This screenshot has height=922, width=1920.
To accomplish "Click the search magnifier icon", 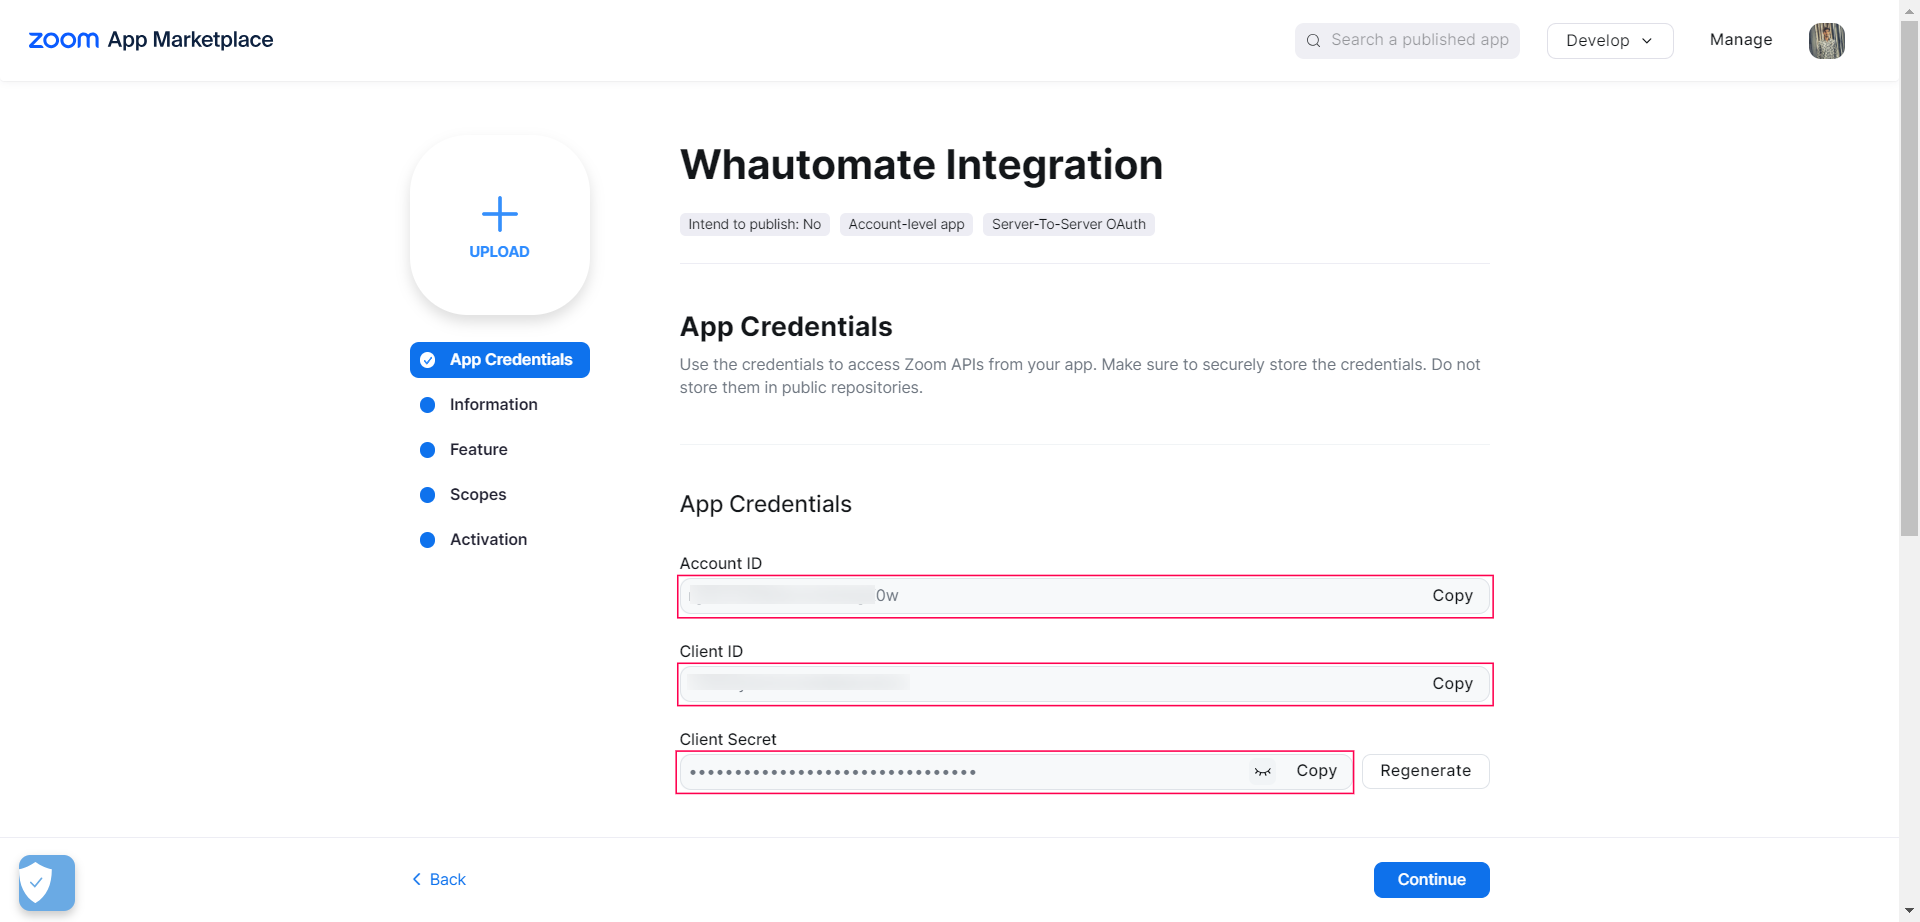I will [1313, 41].
